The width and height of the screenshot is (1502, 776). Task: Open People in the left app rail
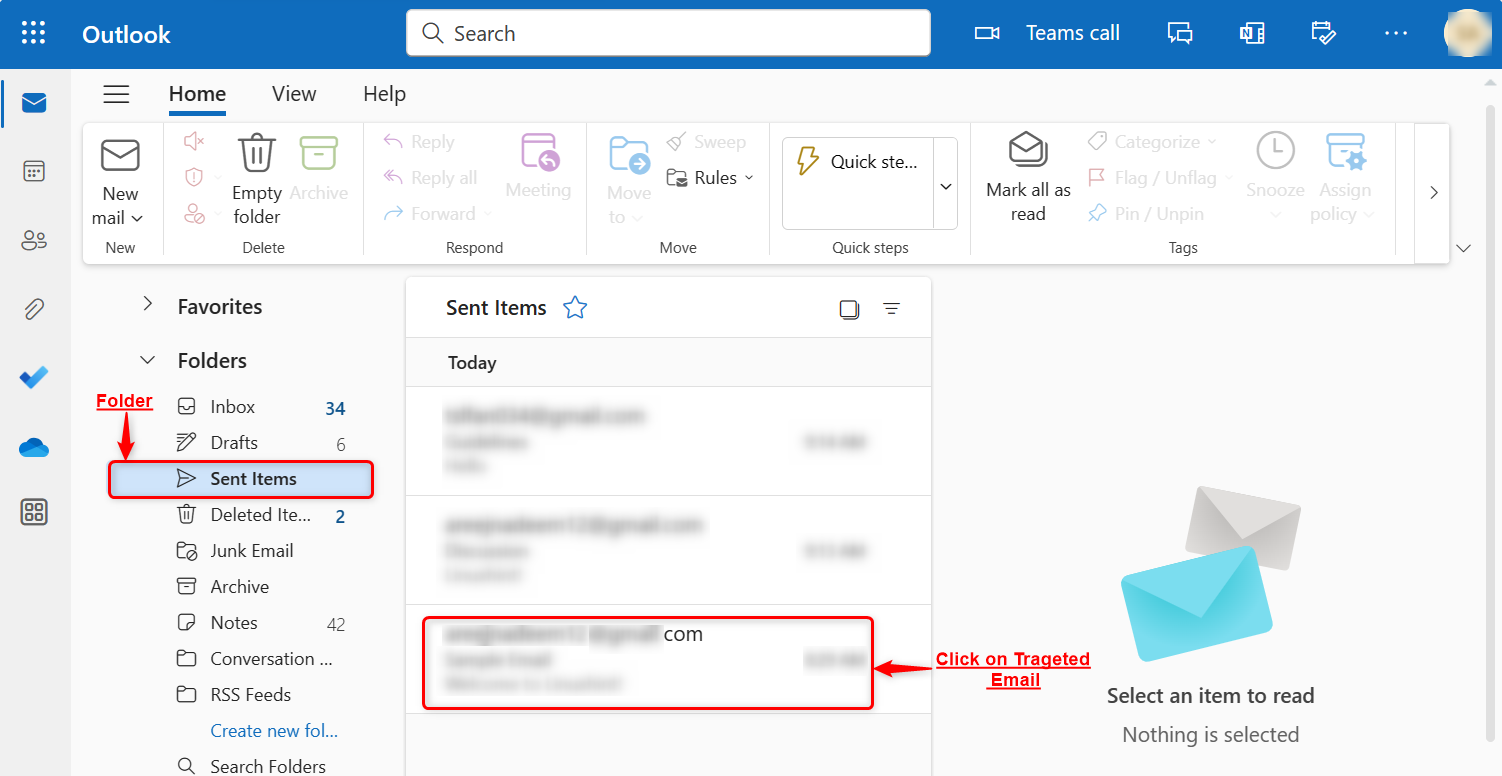[34, 240]
